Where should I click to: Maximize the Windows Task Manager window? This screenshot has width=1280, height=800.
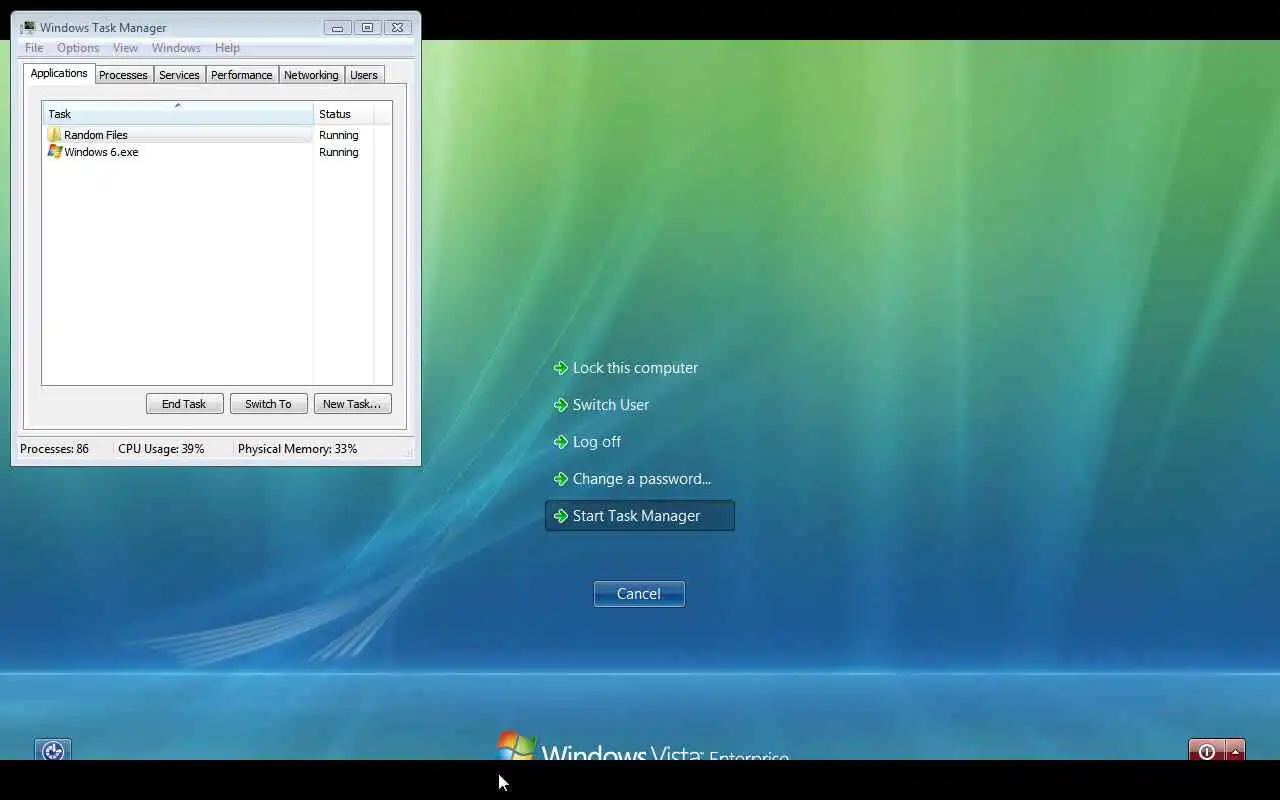(367, 28)
